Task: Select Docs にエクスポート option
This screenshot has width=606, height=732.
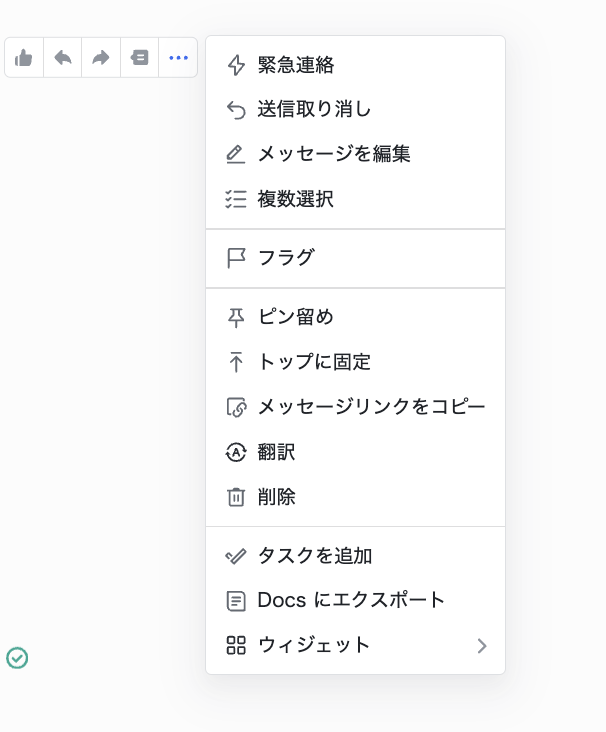Action: point(355,601)
